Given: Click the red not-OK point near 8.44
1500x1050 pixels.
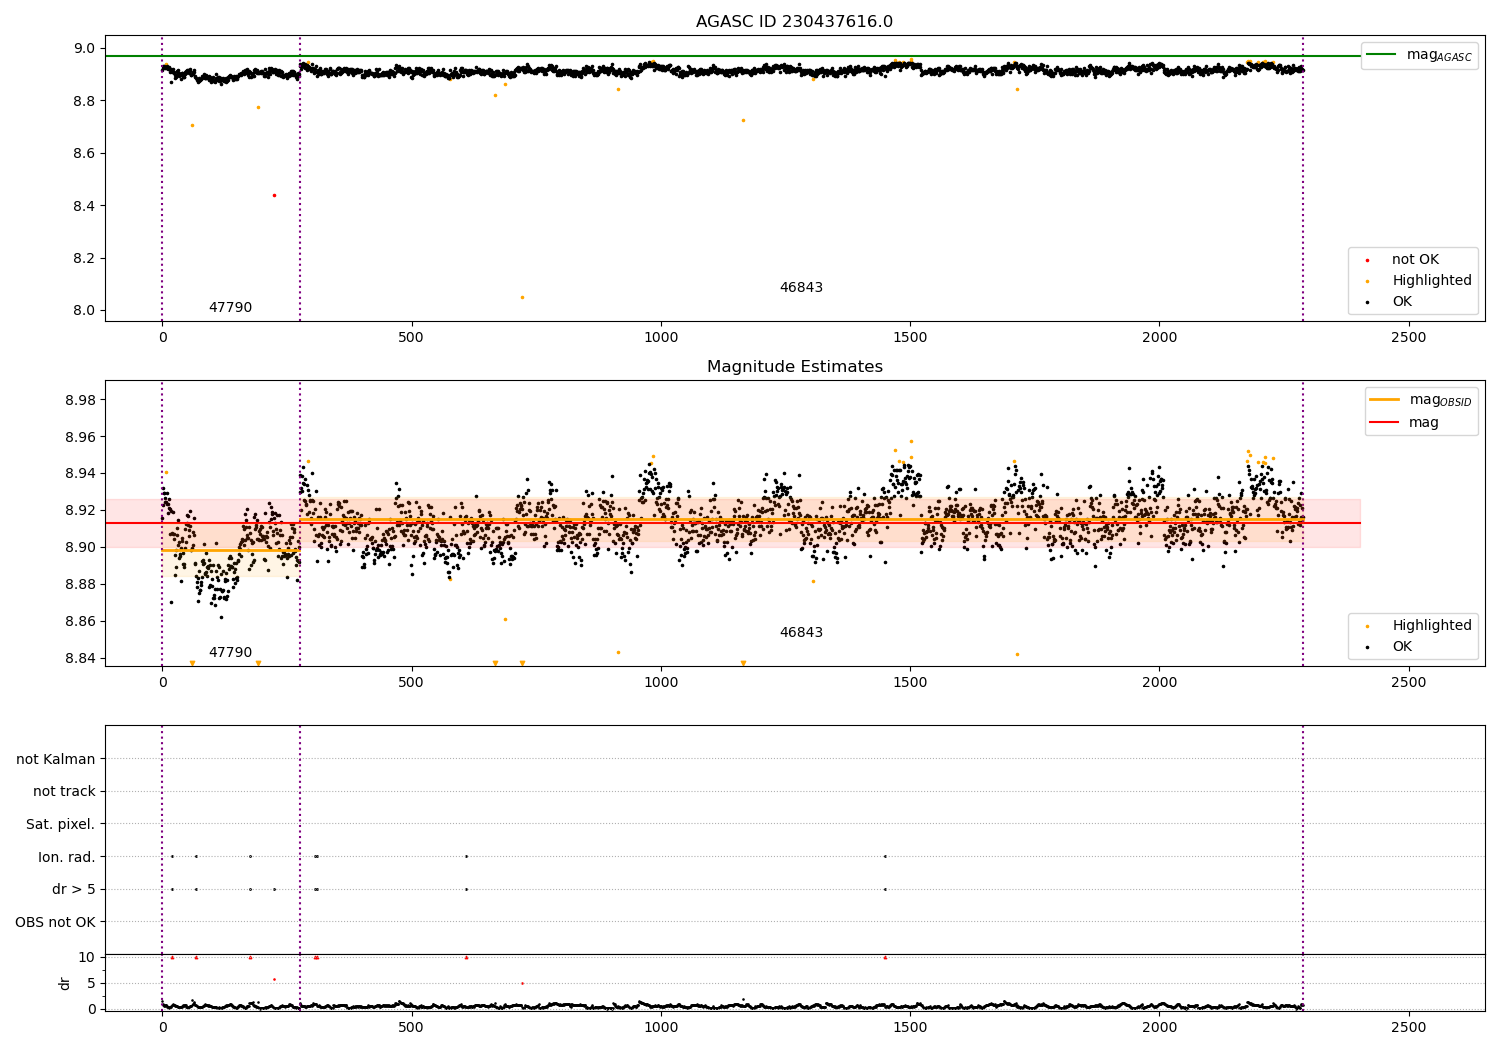Looking at the screenshot, I should pos(274,195).
